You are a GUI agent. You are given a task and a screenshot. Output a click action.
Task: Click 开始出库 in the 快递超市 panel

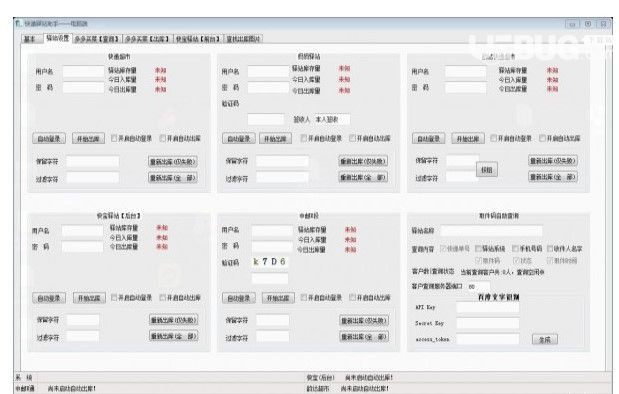88,139
